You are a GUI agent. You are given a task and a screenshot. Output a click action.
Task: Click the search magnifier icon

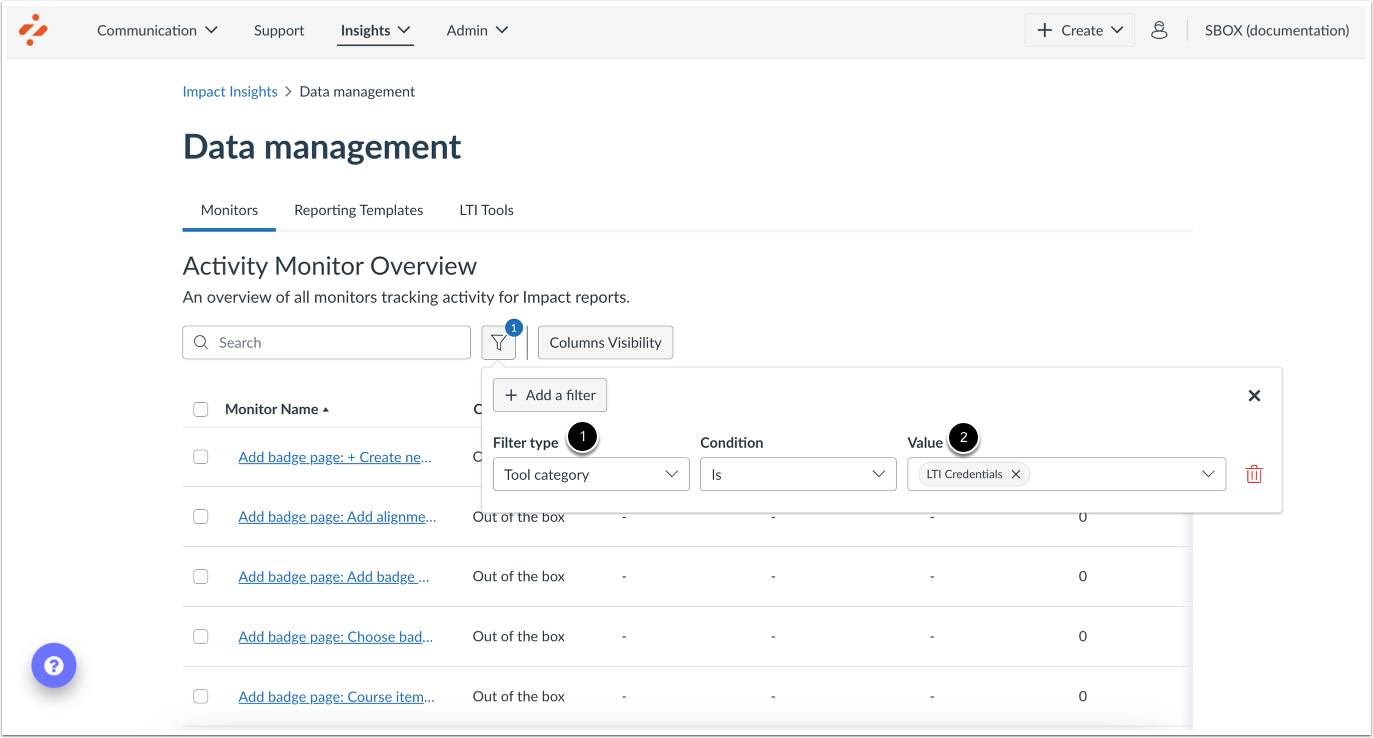click(x=201, y=342)
